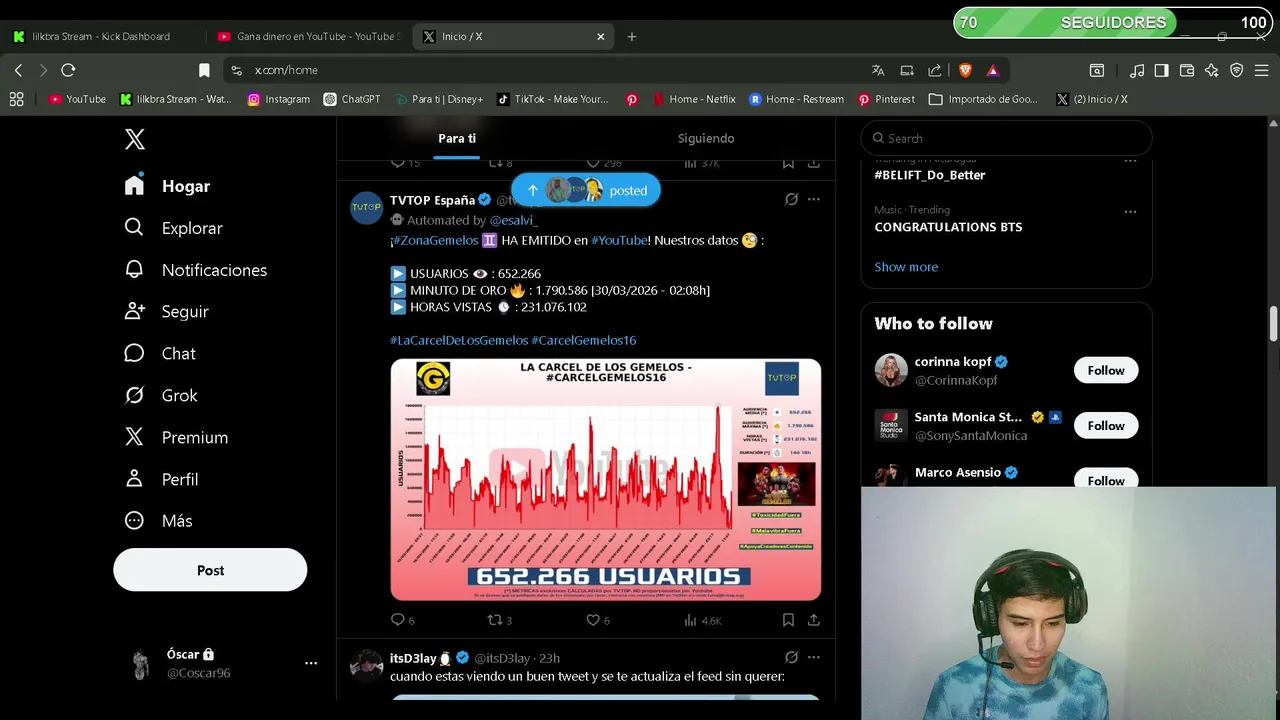Follow Marco Asensio
Screen dimensions: 1280x720
[1106, 480]
